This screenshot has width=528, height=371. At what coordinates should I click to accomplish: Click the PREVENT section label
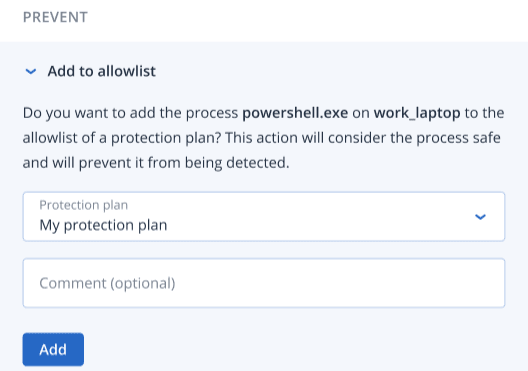55,17
